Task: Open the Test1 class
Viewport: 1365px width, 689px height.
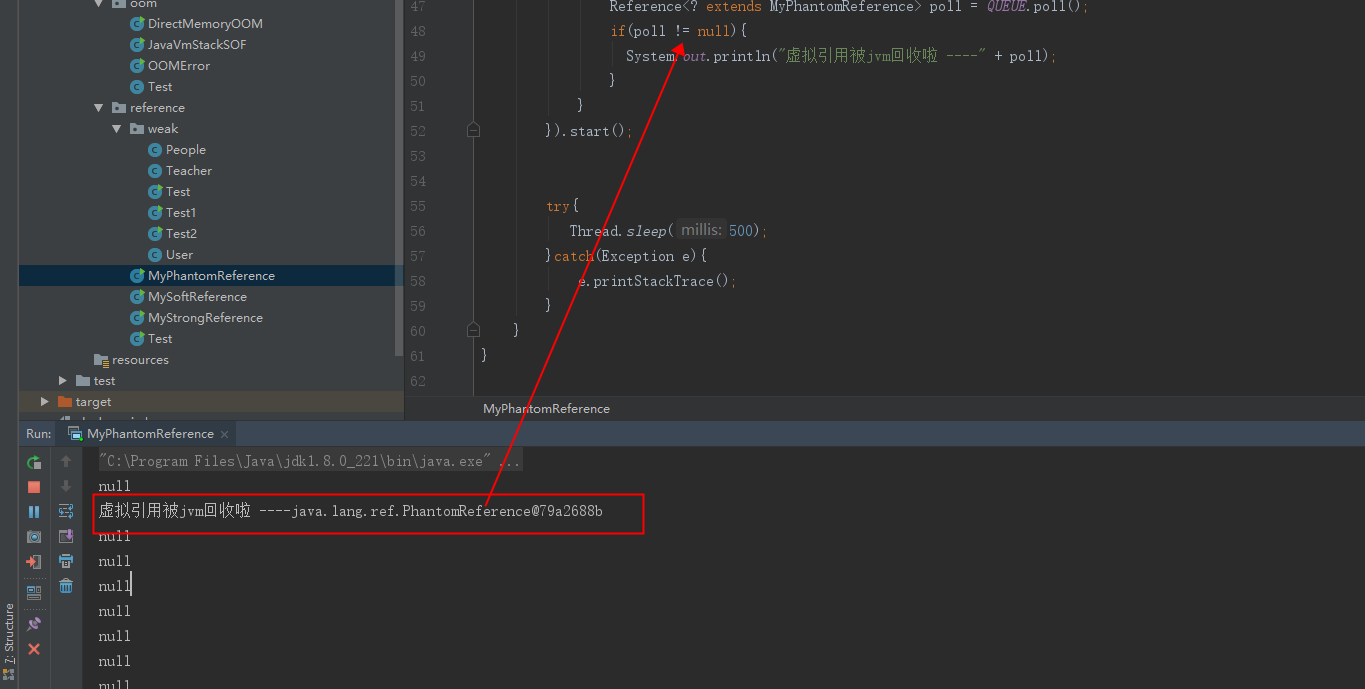Action: point(181,213)
